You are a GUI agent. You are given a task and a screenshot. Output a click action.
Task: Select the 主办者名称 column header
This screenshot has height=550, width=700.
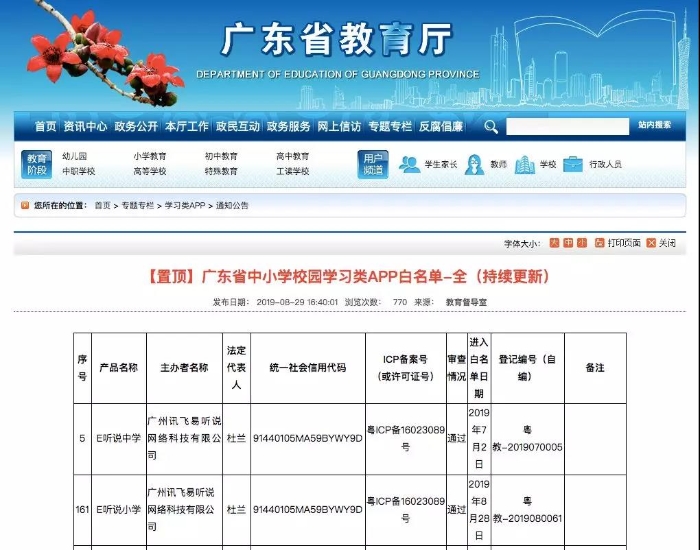coord(184,368)
